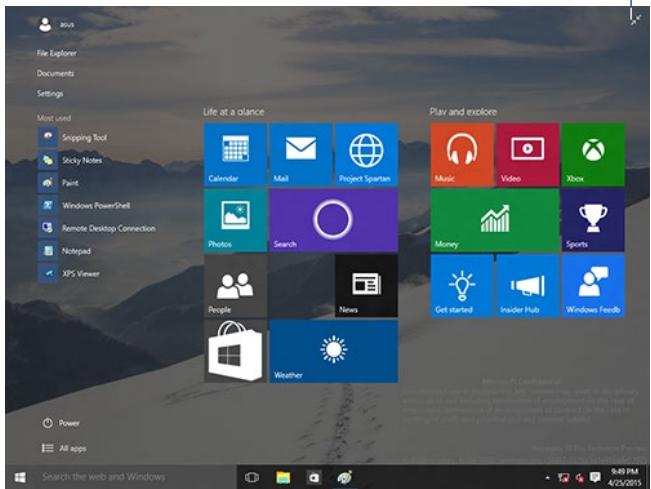Launch Paint from Most used list

tap(59, 183)
